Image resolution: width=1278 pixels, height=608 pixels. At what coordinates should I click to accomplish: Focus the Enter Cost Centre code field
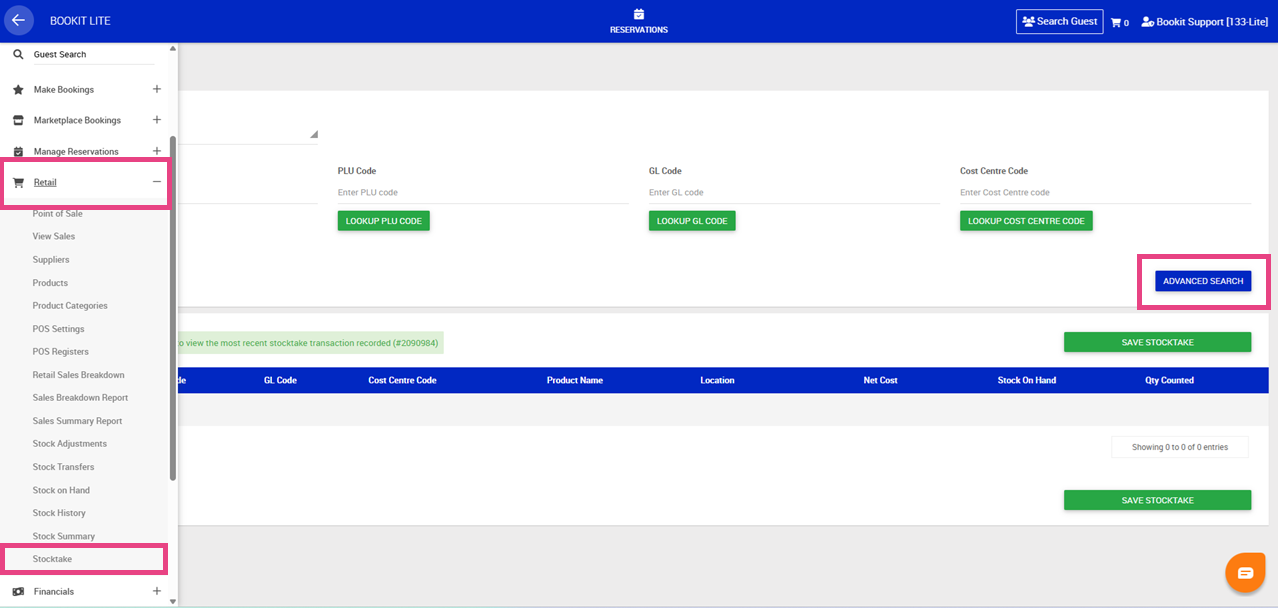pos(1105,193)
